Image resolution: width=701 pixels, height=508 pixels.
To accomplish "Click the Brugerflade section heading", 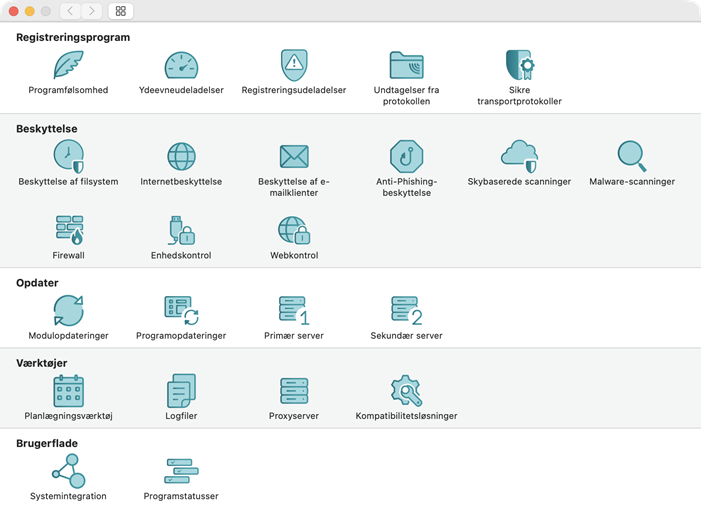I will click(x=47, y=444).
